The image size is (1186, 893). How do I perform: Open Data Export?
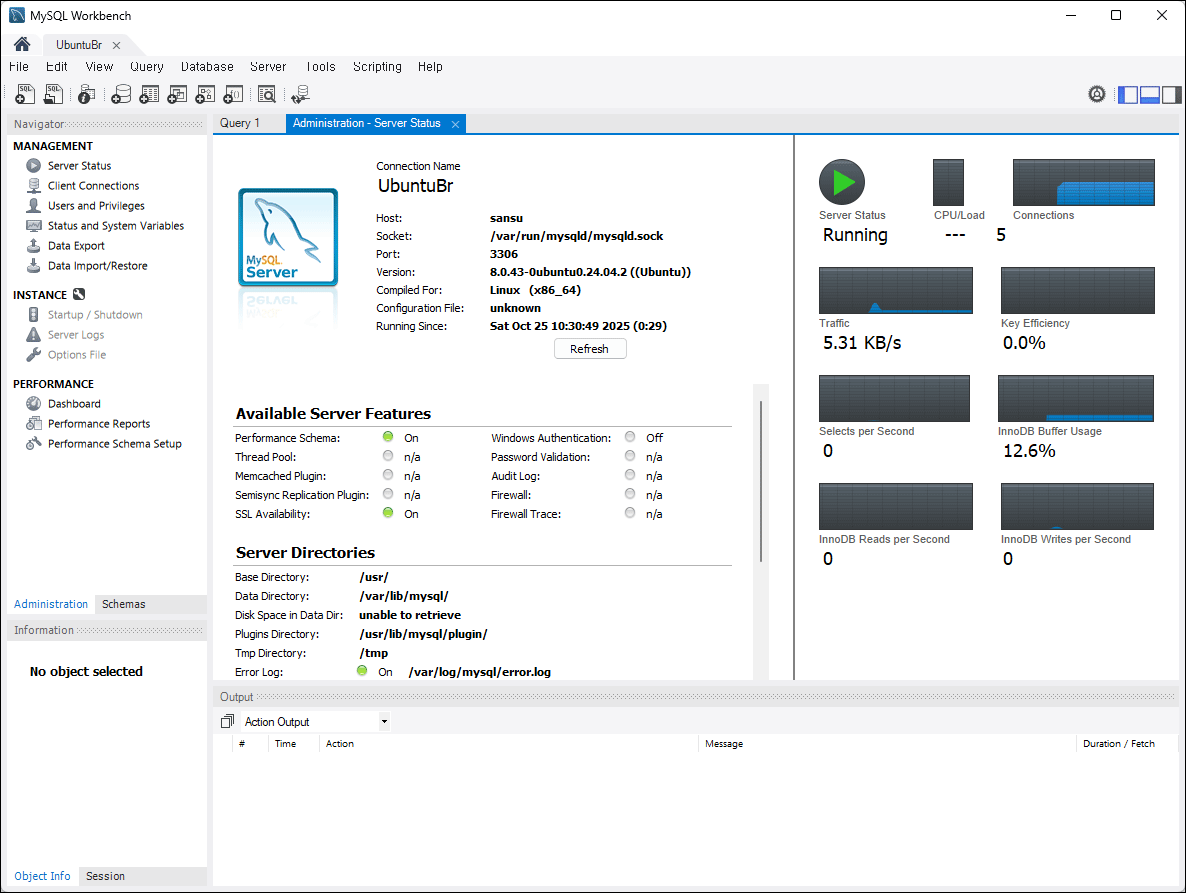point(76,246)
